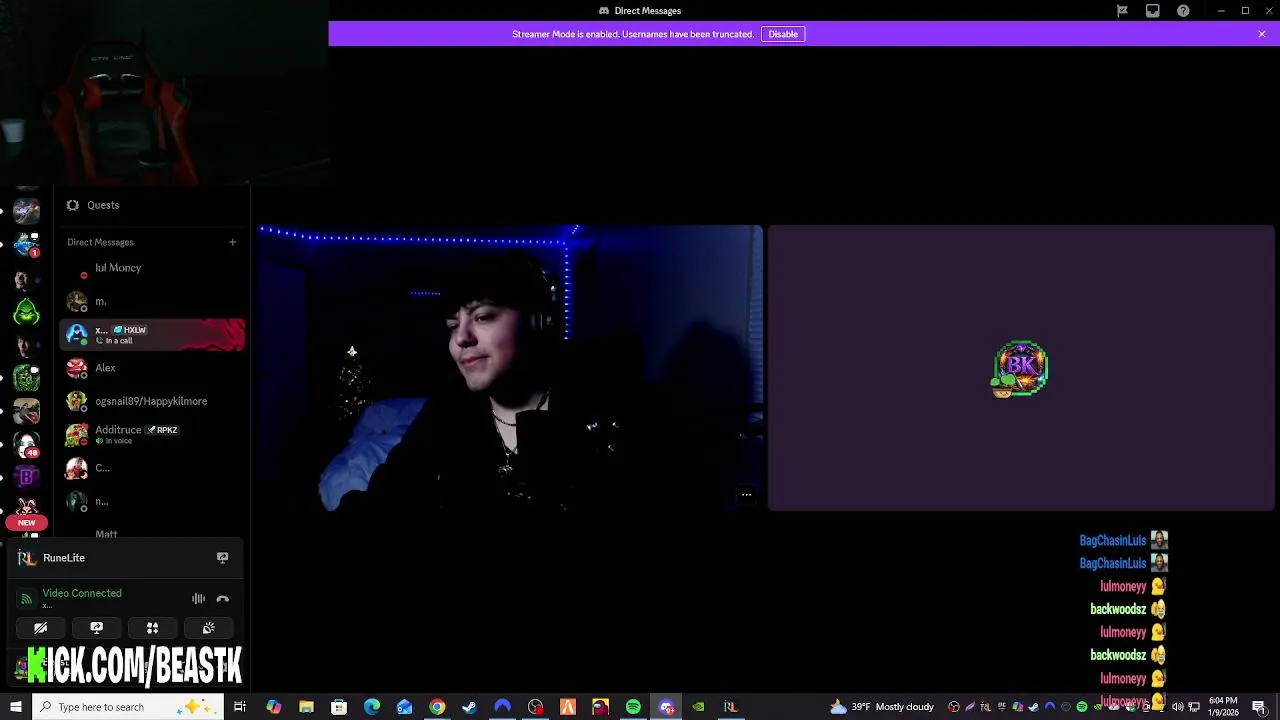Start an activity from the voice panel
This screenshot has height=720, width=1280.
click(x=152, y=628)
